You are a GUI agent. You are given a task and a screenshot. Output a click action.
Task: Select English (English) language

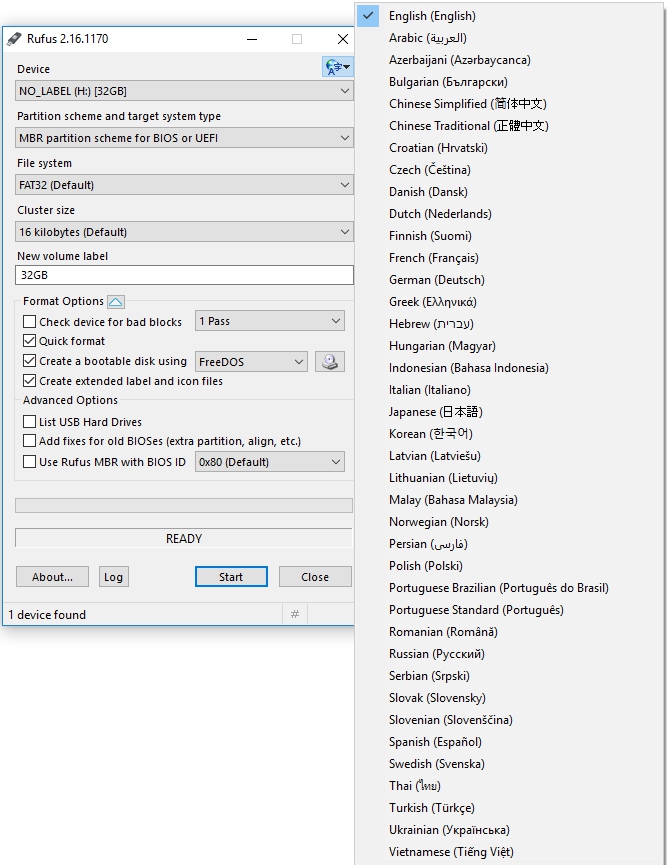point(509,16)
